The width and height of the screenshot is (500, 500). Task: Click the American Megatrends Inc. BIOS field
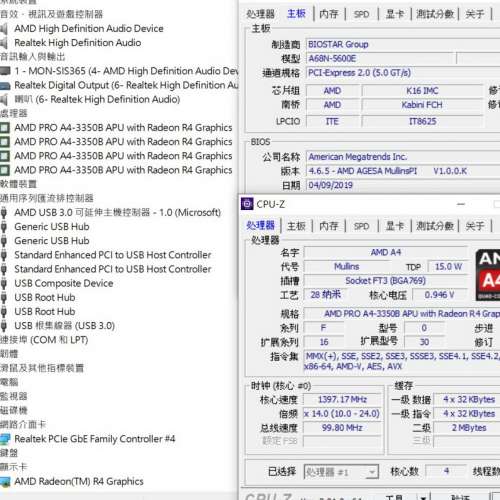coord(403,157)
